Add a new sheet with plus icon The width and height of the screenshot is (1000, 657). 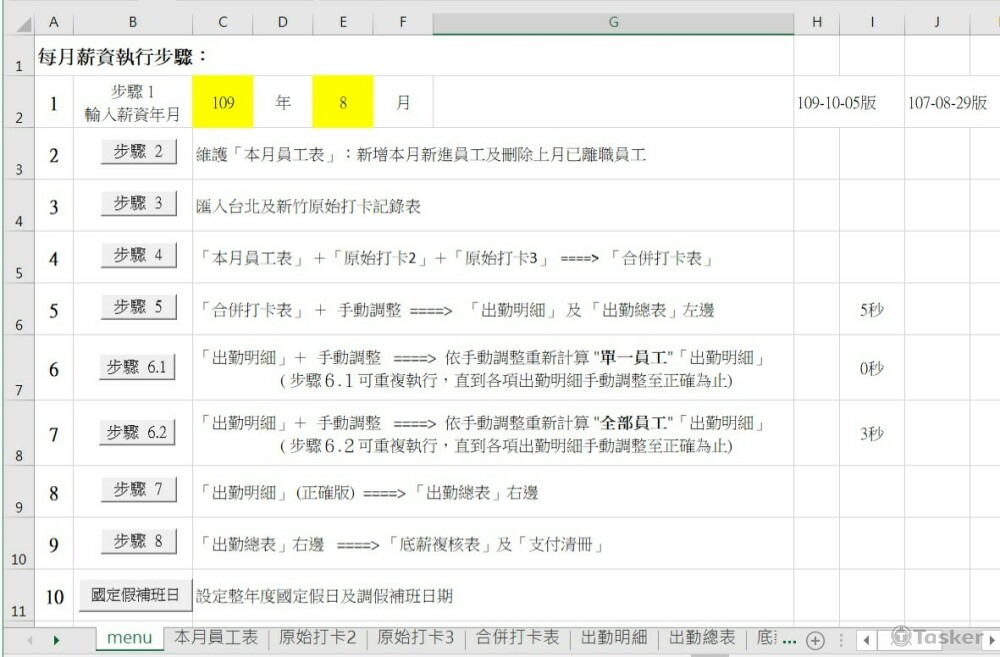815,640
